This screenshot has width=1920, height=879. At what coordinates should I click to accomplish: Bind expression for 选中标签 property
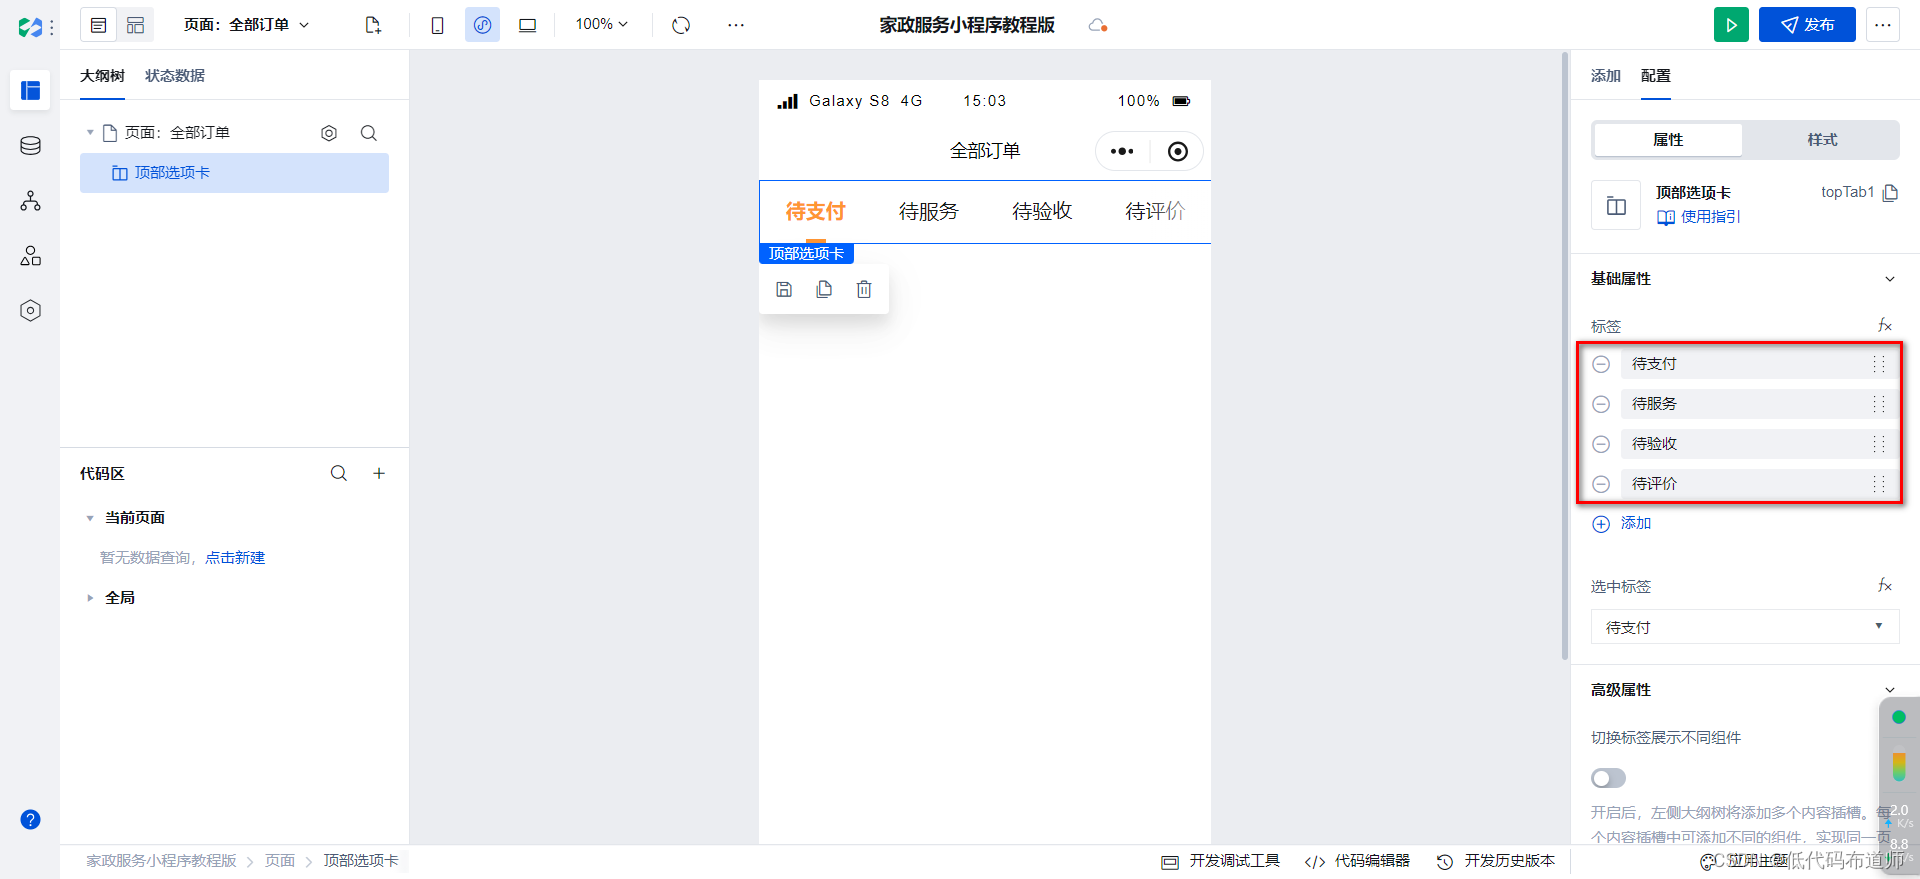1885,585
